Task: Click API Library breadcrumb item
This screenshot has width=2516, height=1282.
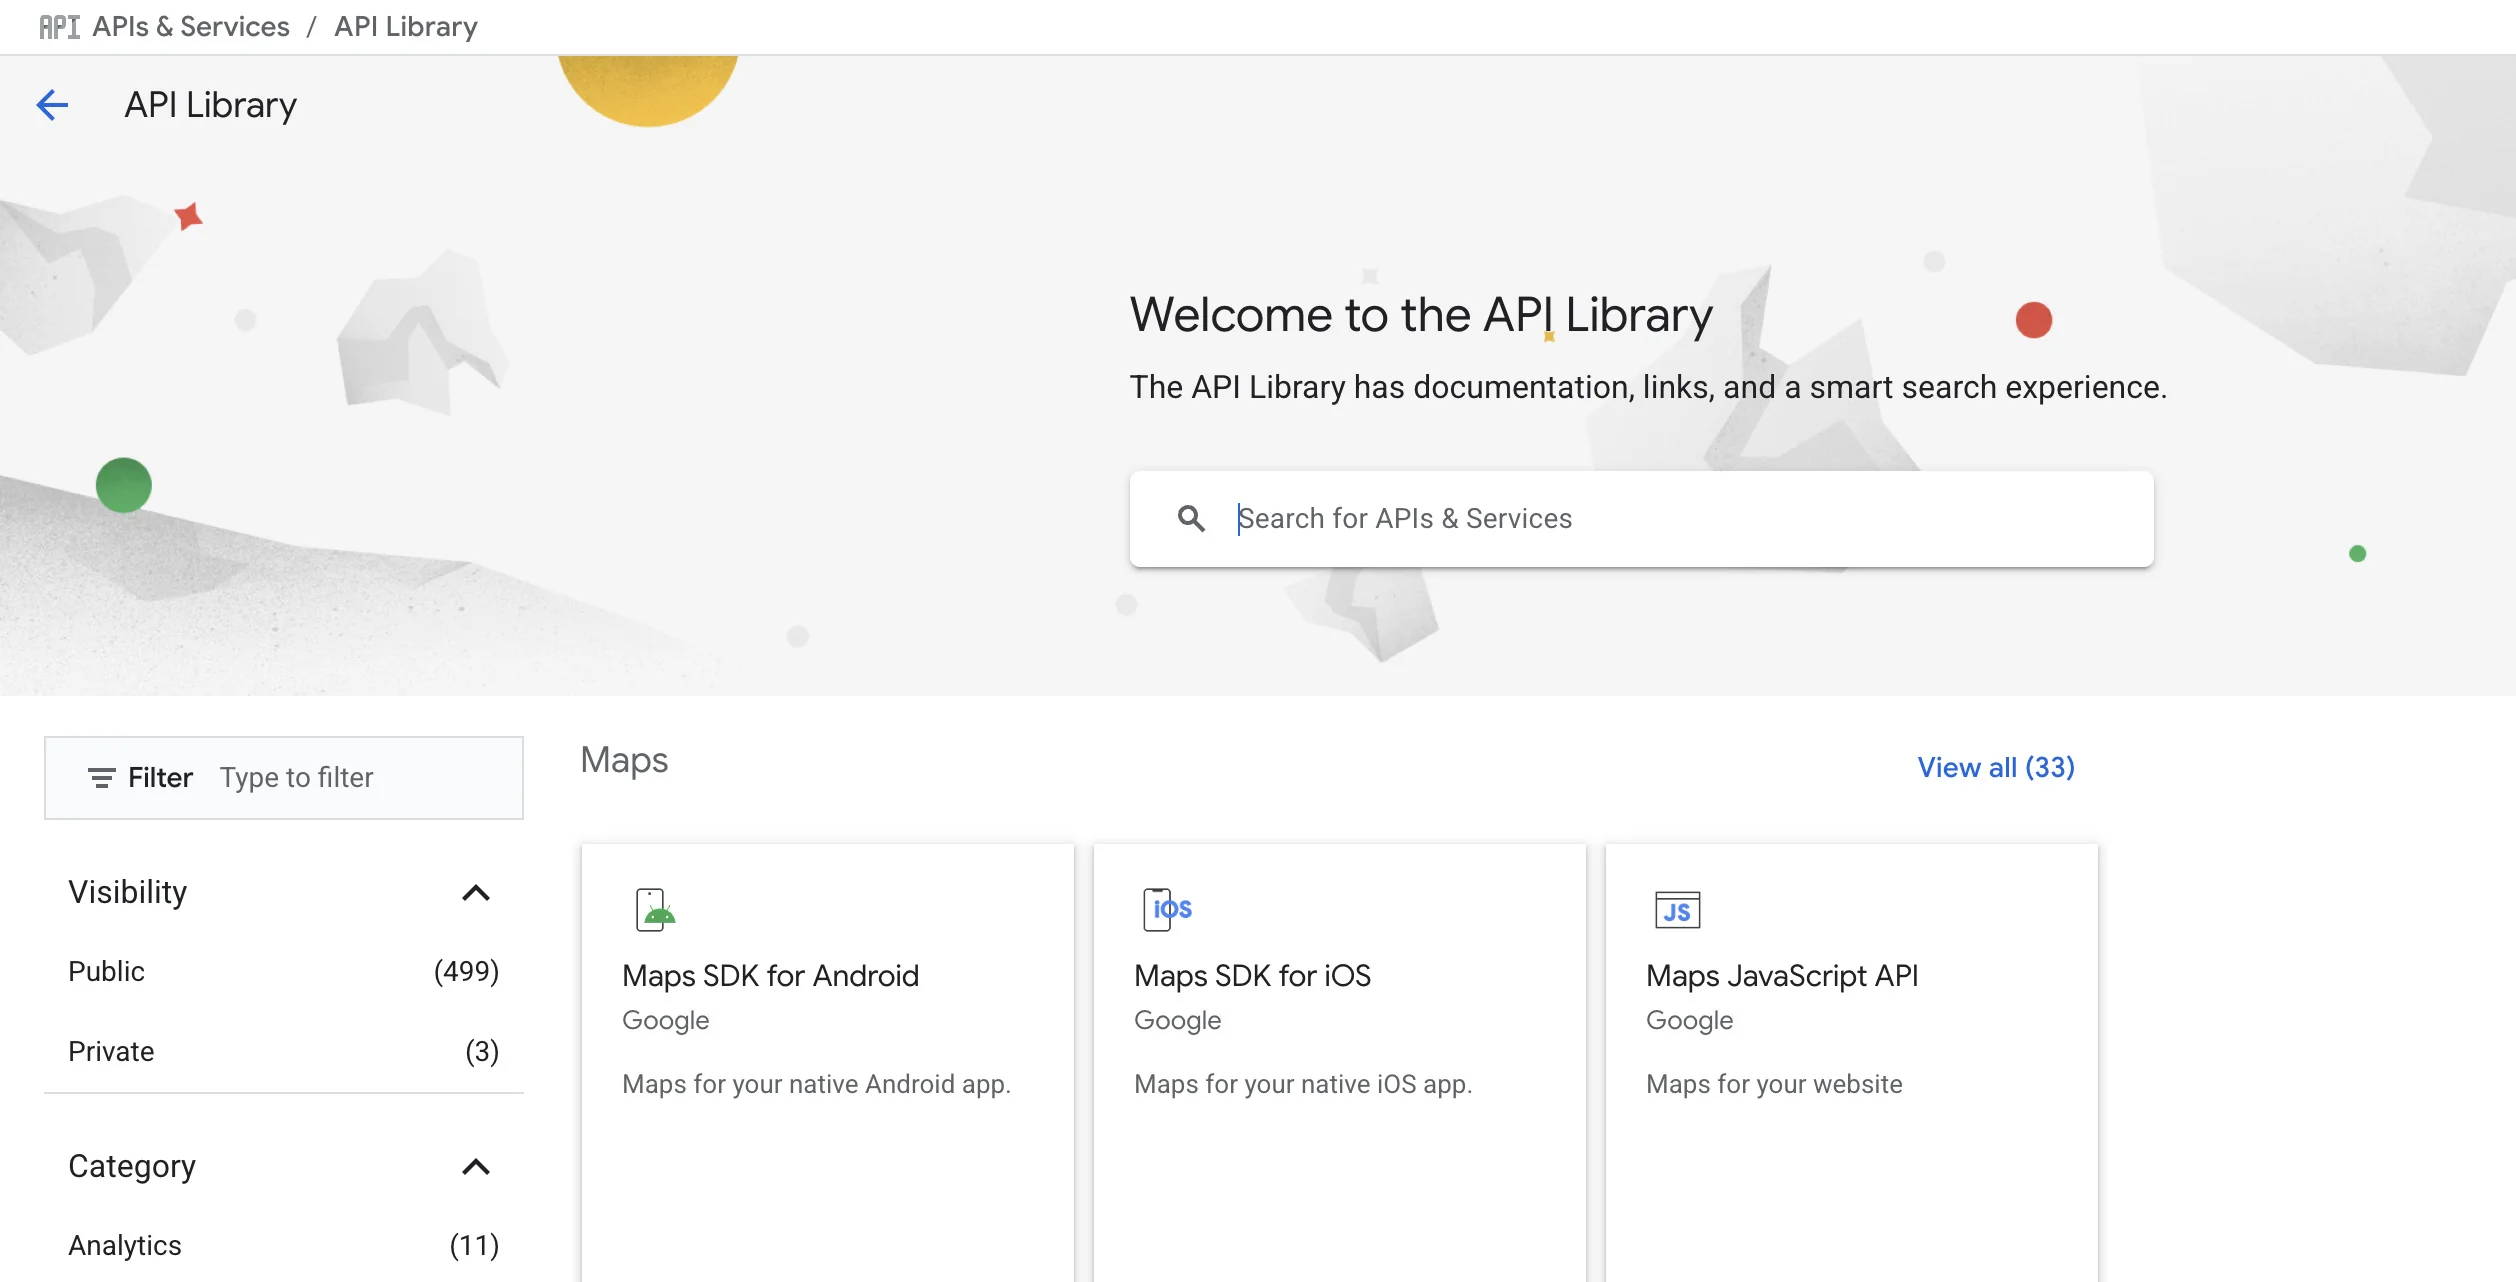Action: pos(406,27)
